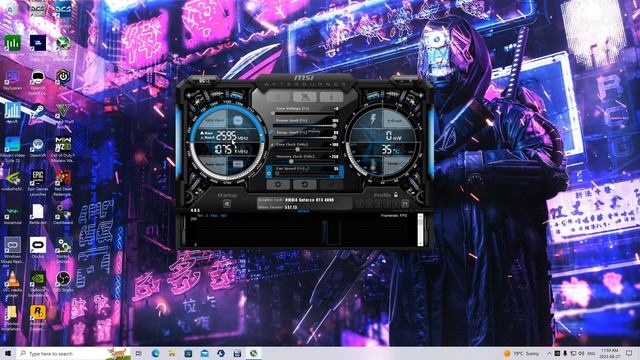Toggle the Profile lock icon
The width and height of the screenshot is (640, 360).
396,195
